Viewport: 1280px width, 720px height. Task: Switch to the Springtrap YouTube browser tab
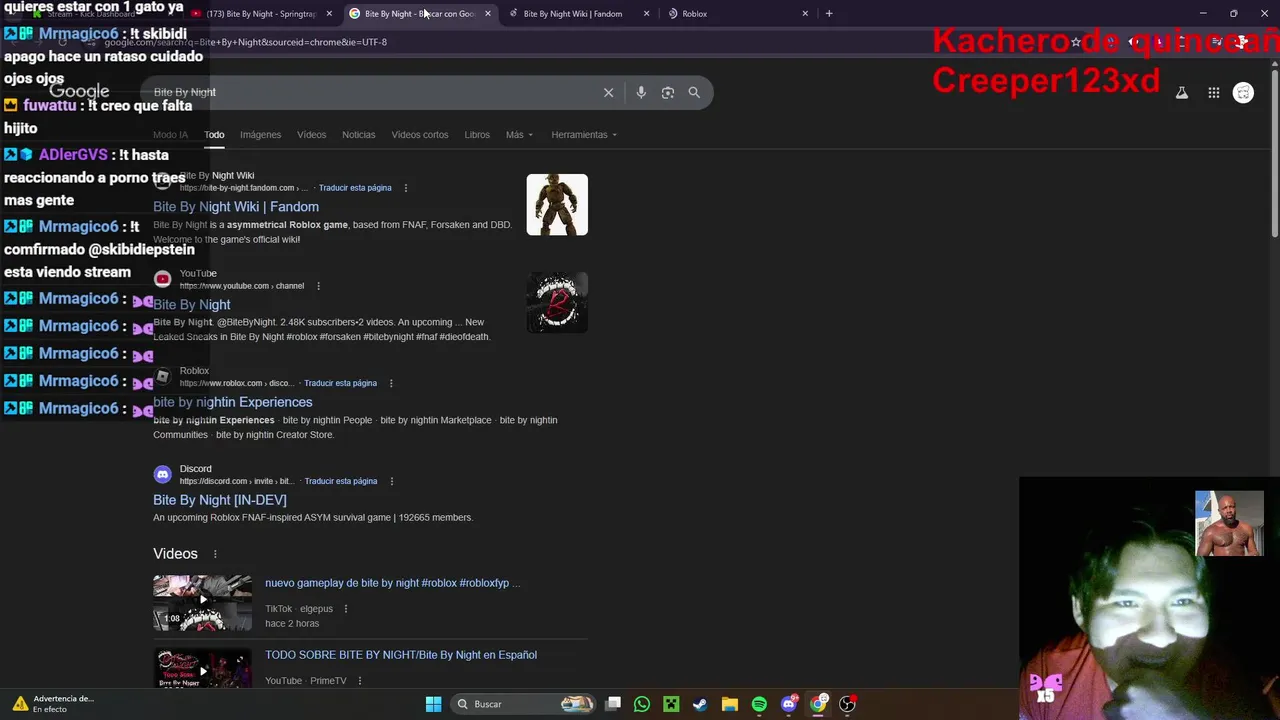pos(261,14)
